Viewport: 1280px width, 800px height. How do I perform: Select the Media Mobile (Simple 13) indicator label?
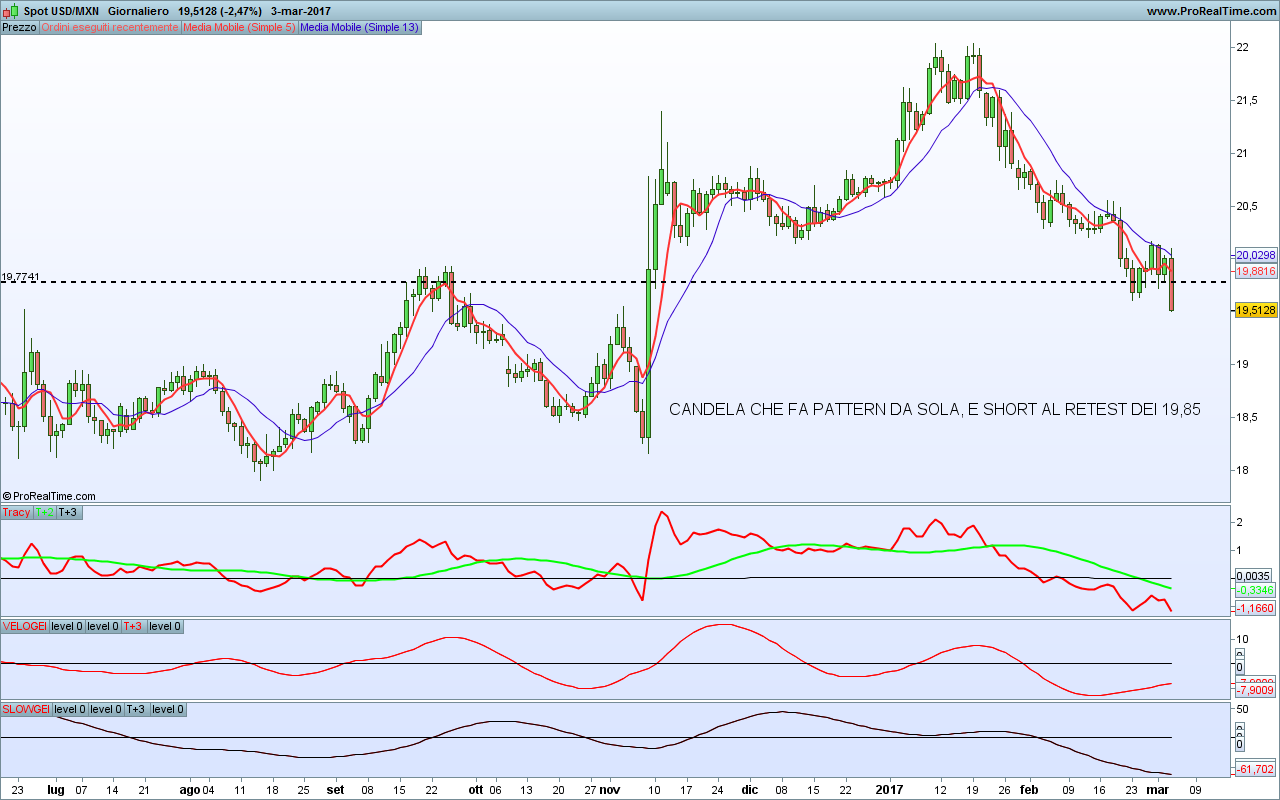click(360, 28)
